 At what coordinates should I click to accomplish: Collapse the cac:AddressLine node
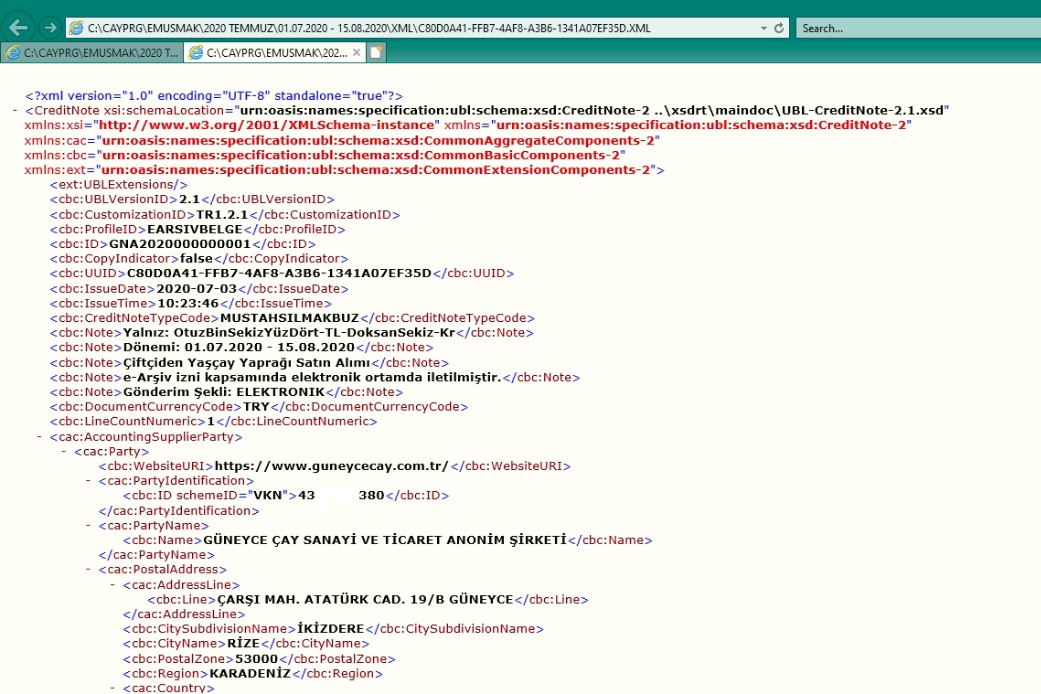[113, 584]
